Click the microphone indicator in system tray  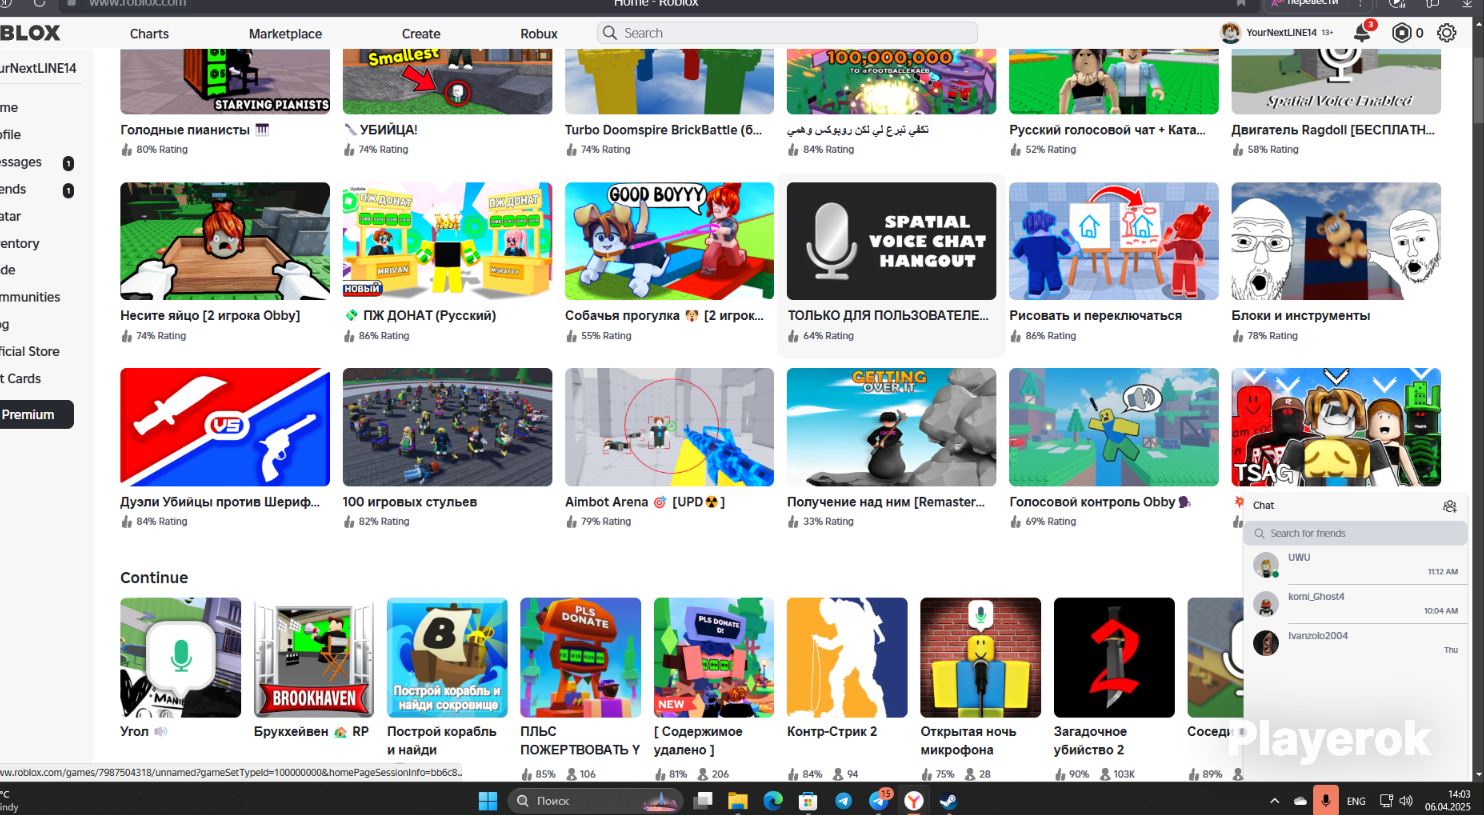(x=1326, y=800)
